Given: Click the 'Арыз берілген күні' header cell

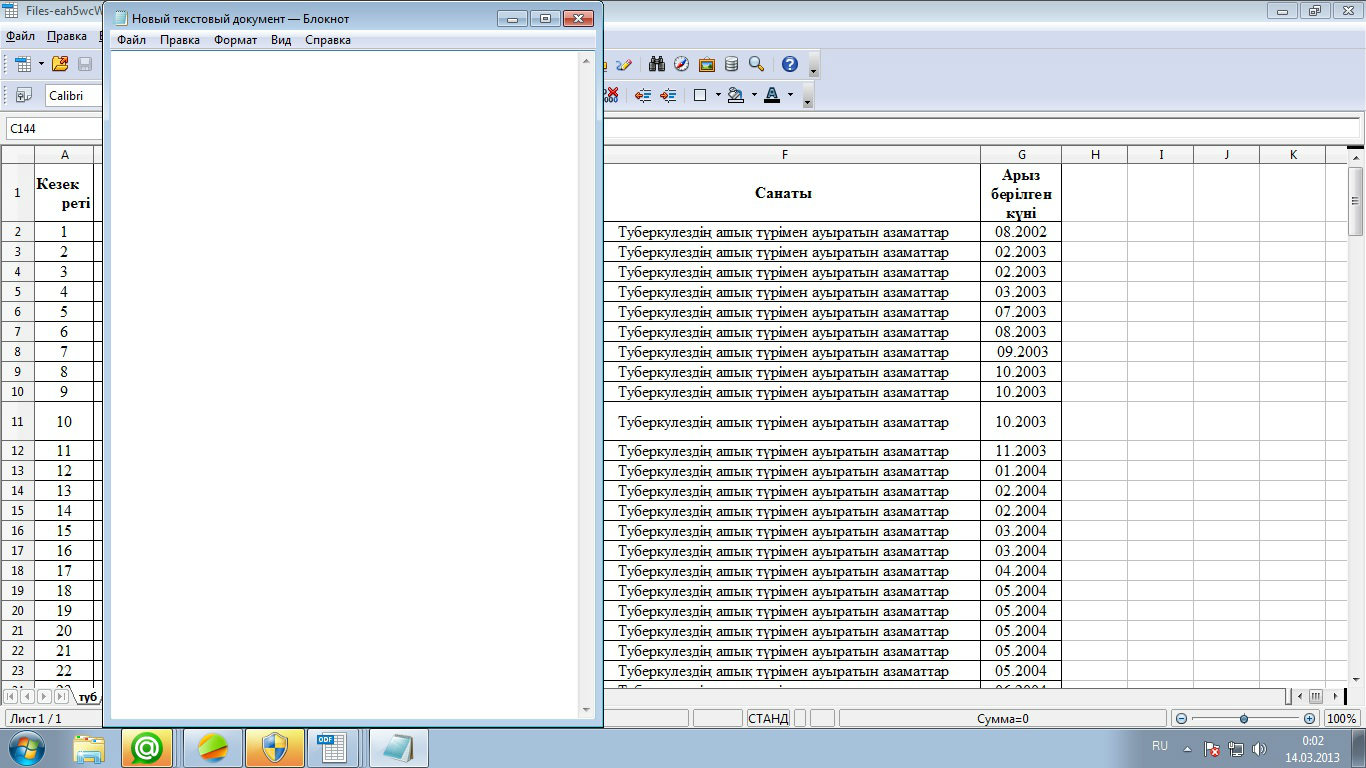Looking at the screenshot, I should (1021, 193).
